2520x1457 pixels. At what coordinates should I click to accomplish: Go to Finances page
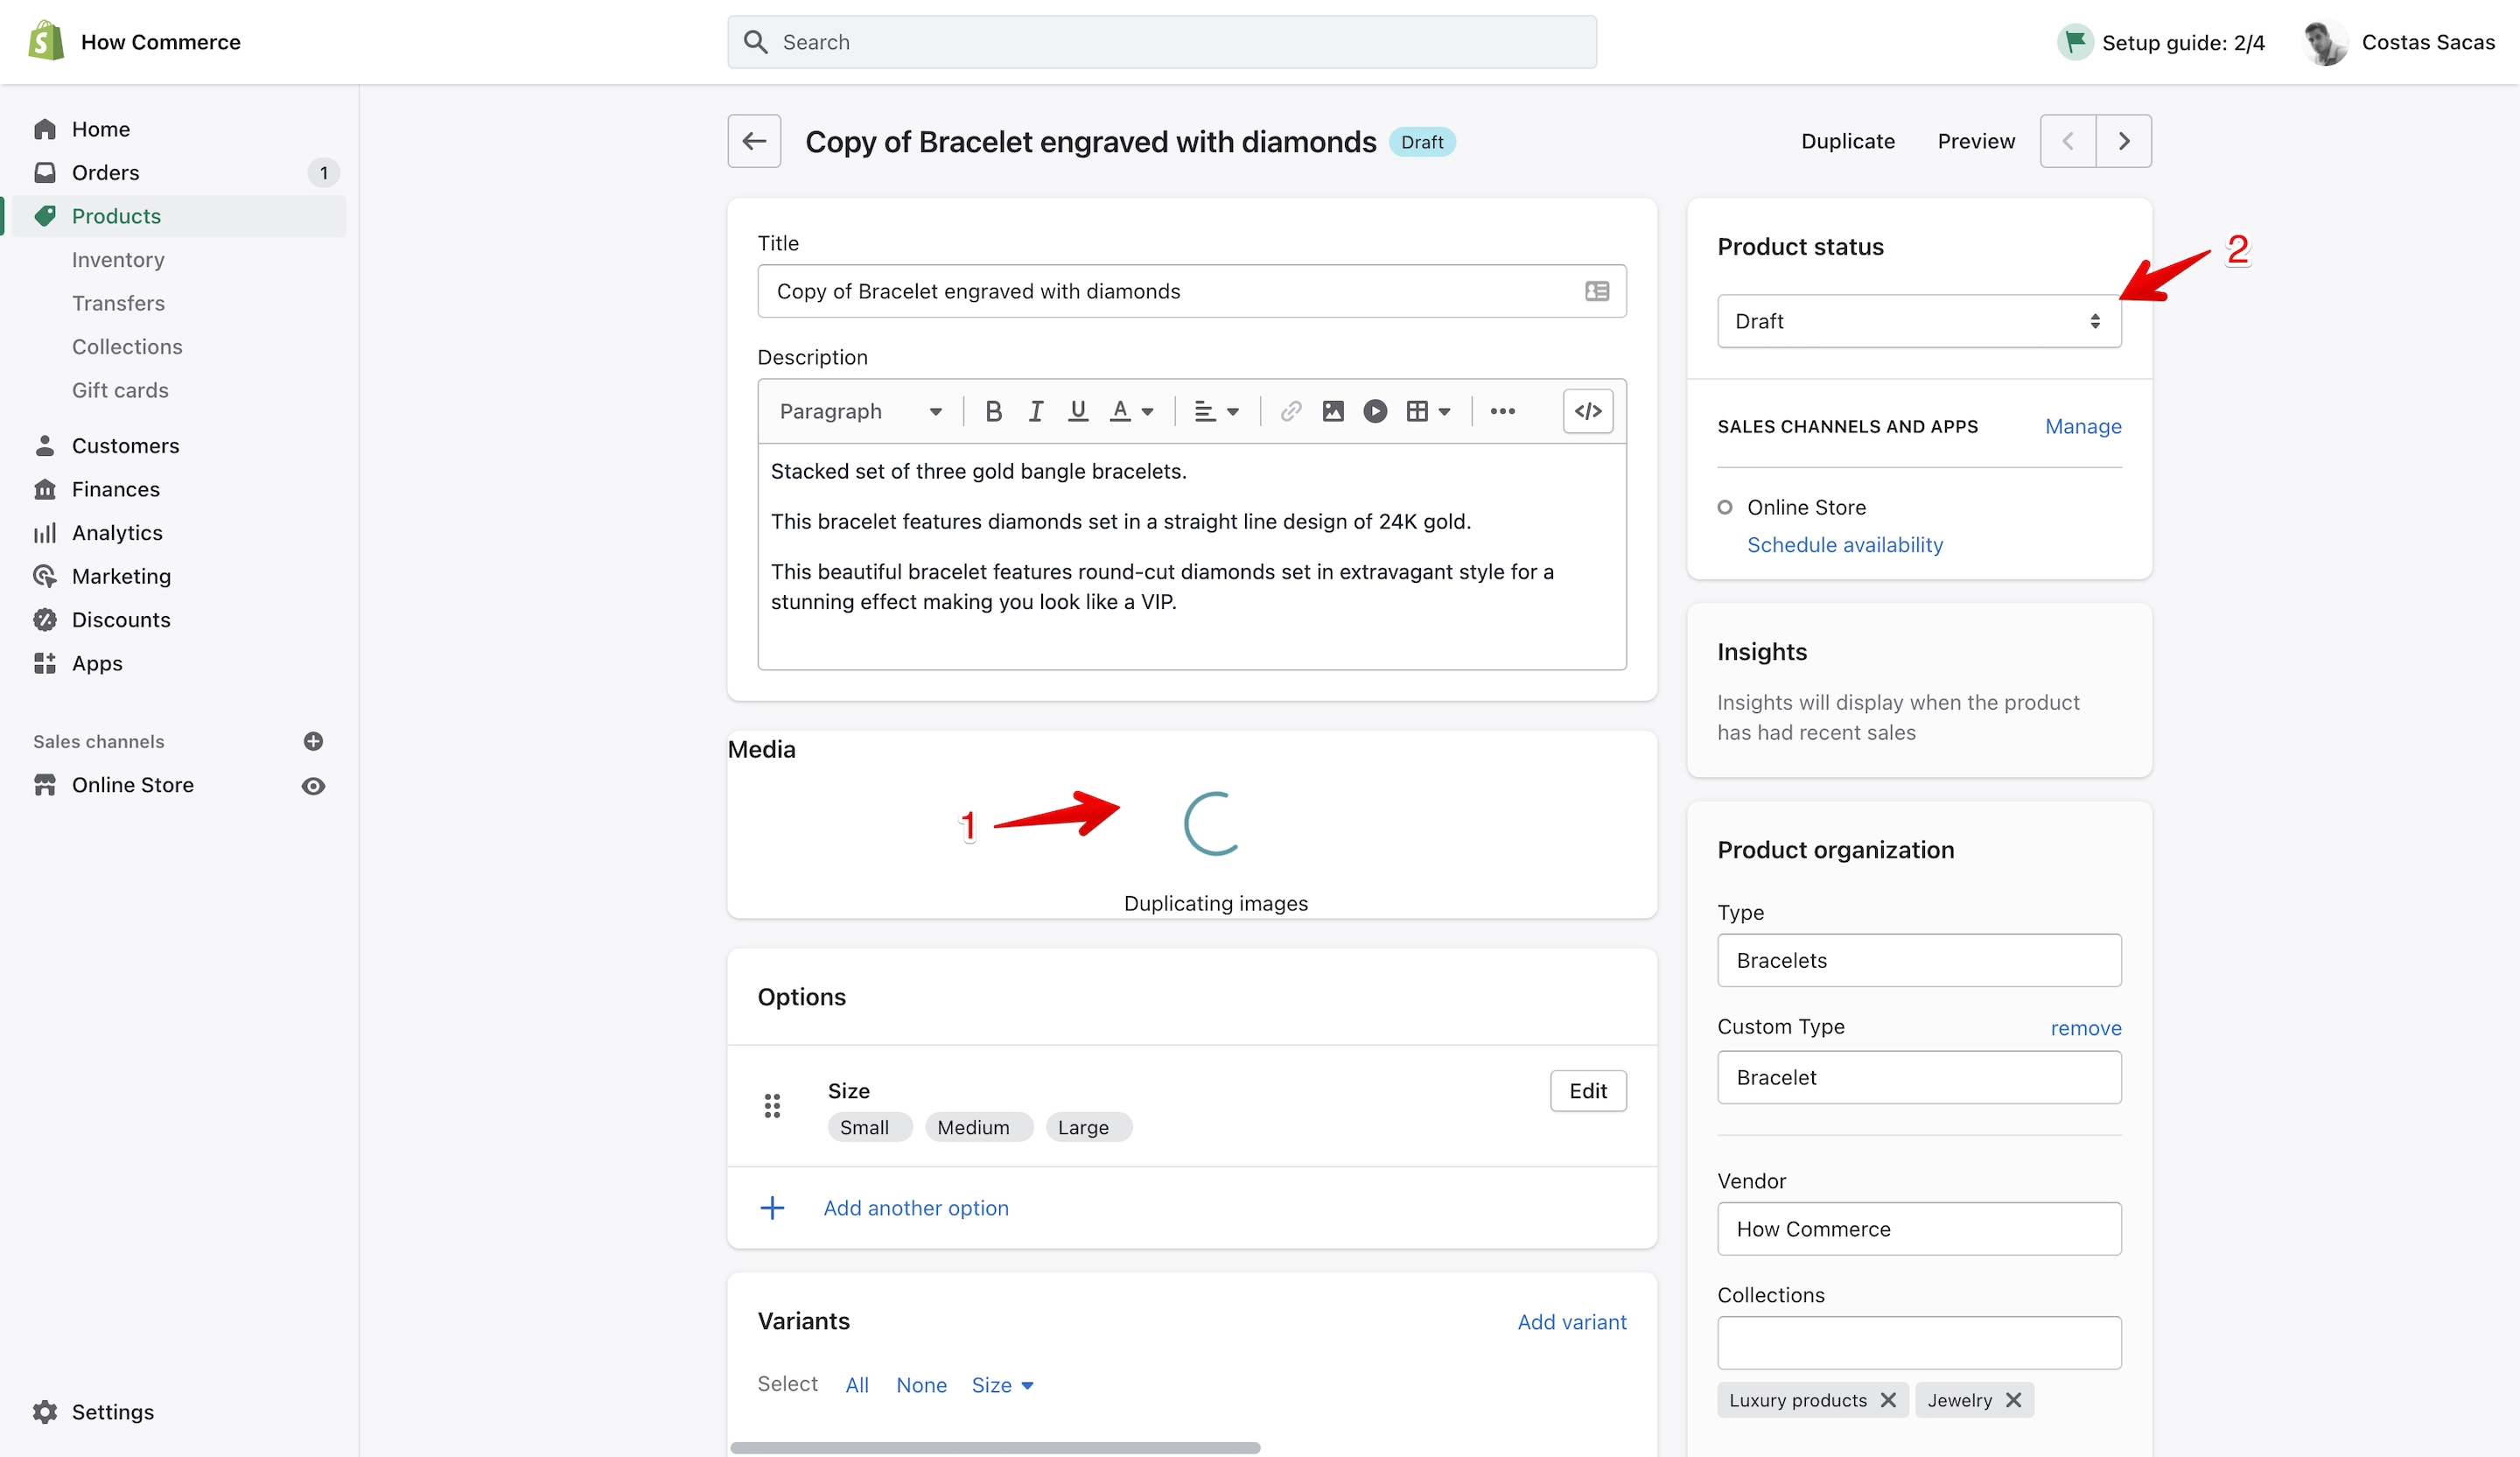115,488
